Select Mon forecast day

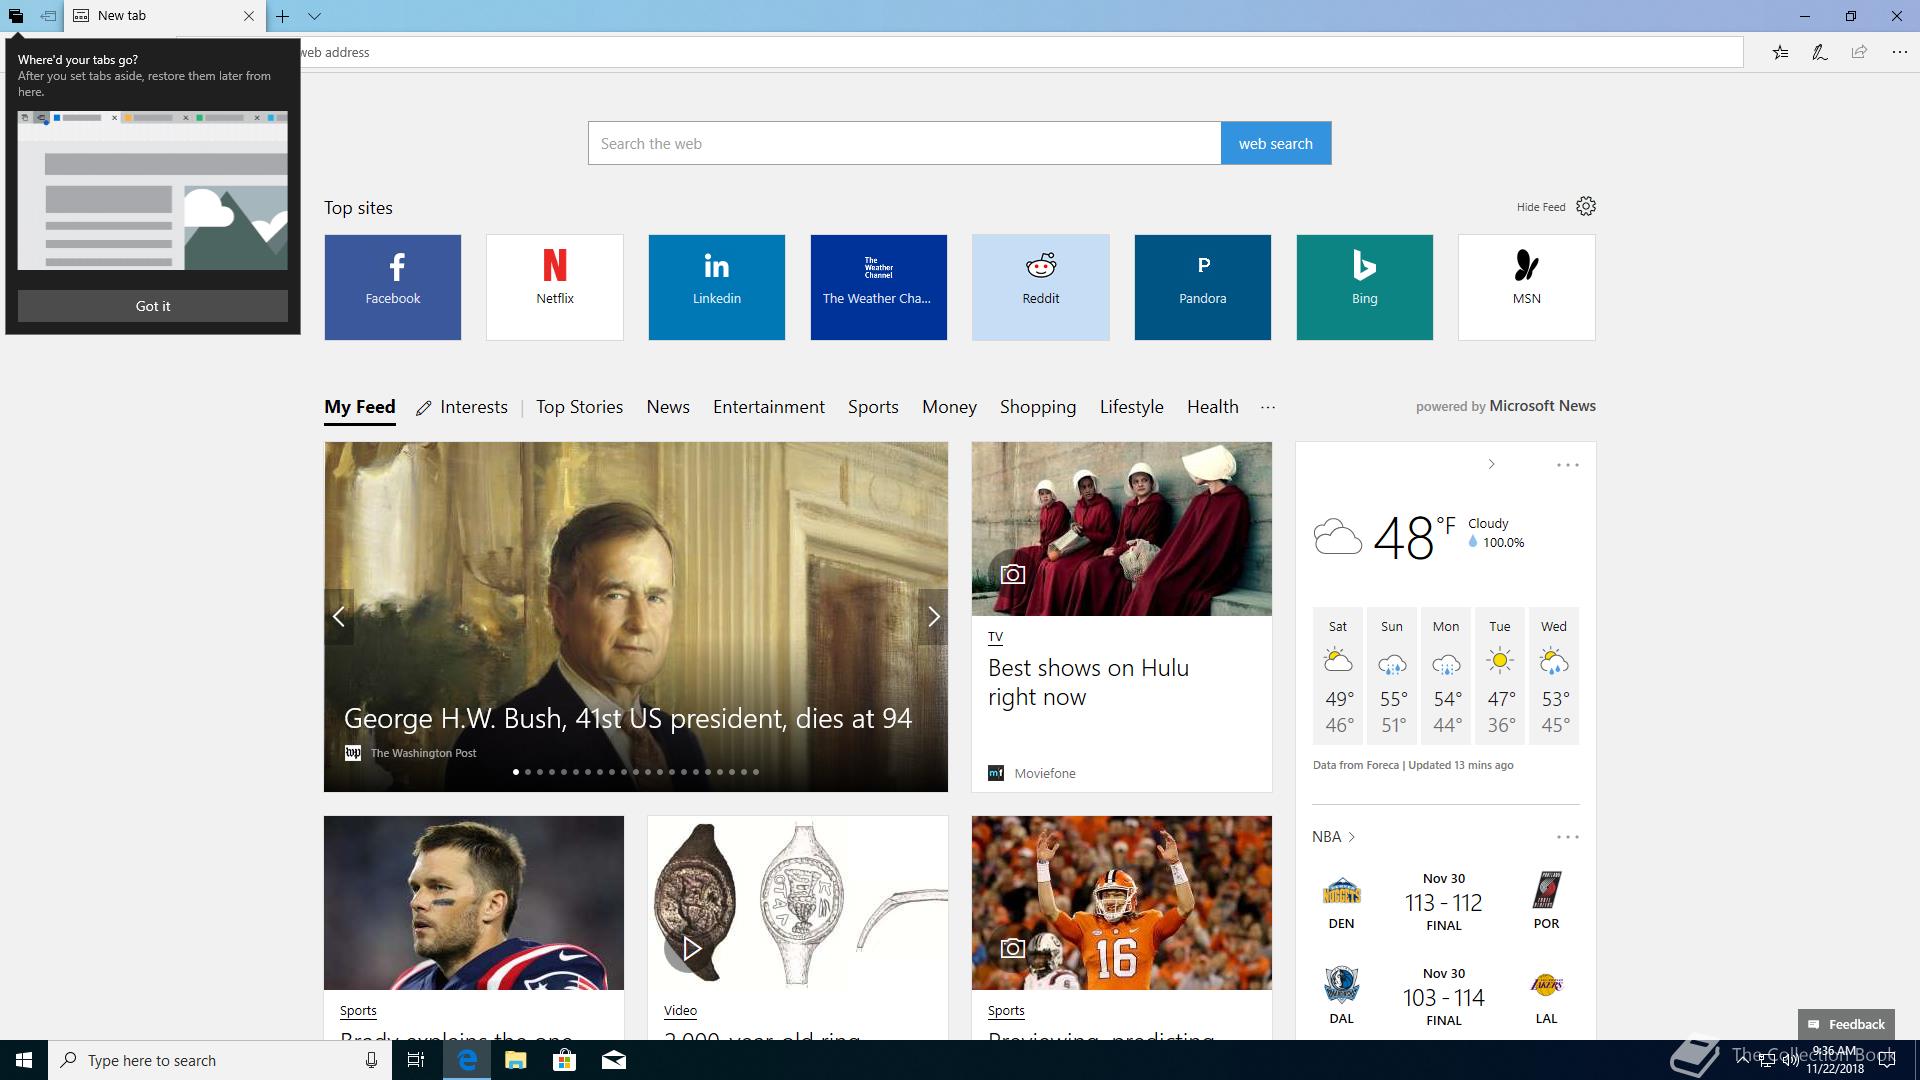(x=1446, y=676)
